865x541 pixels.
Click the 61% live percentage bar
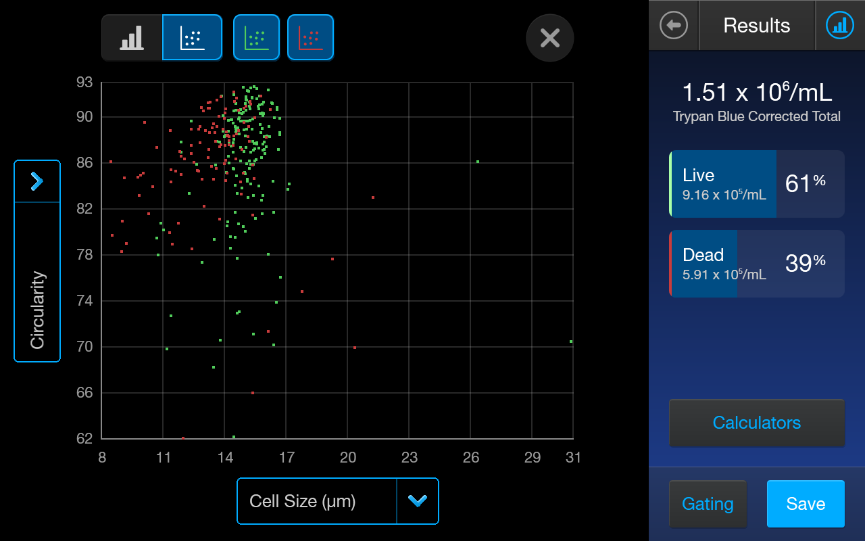pyautogui.click(x=808, y=183)
